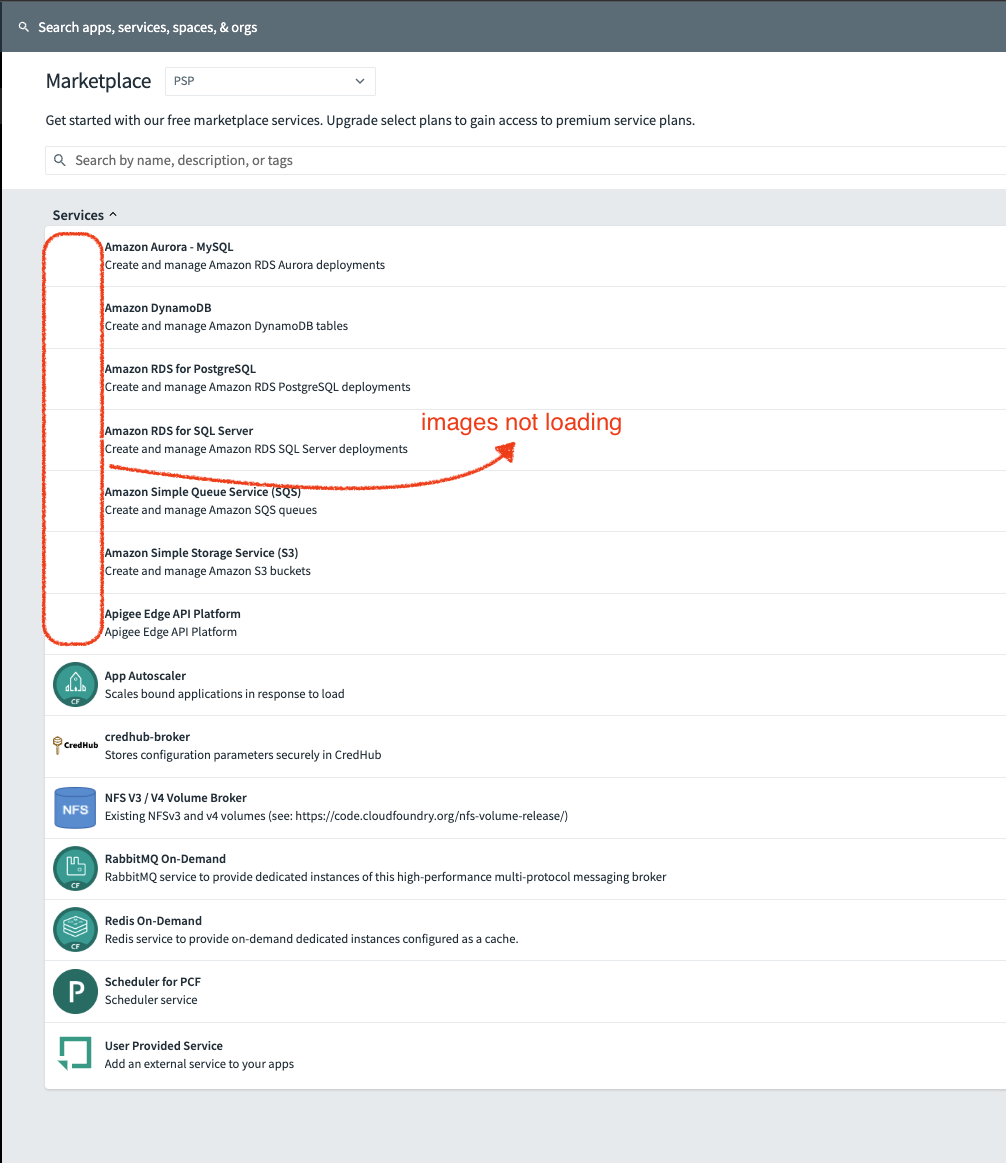Click the Marketplace page heading
The width and height of the screenshot is (1006, 1163).
(x=99, y=81)
